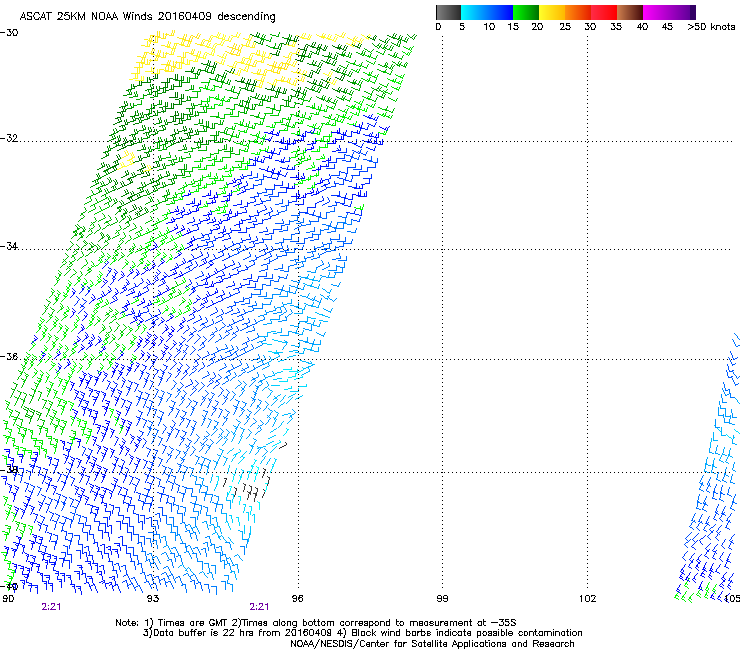Click the small yellow barb patch near -32 latitude
Viewport: 740px width, 650px height.
coord(128,160)
